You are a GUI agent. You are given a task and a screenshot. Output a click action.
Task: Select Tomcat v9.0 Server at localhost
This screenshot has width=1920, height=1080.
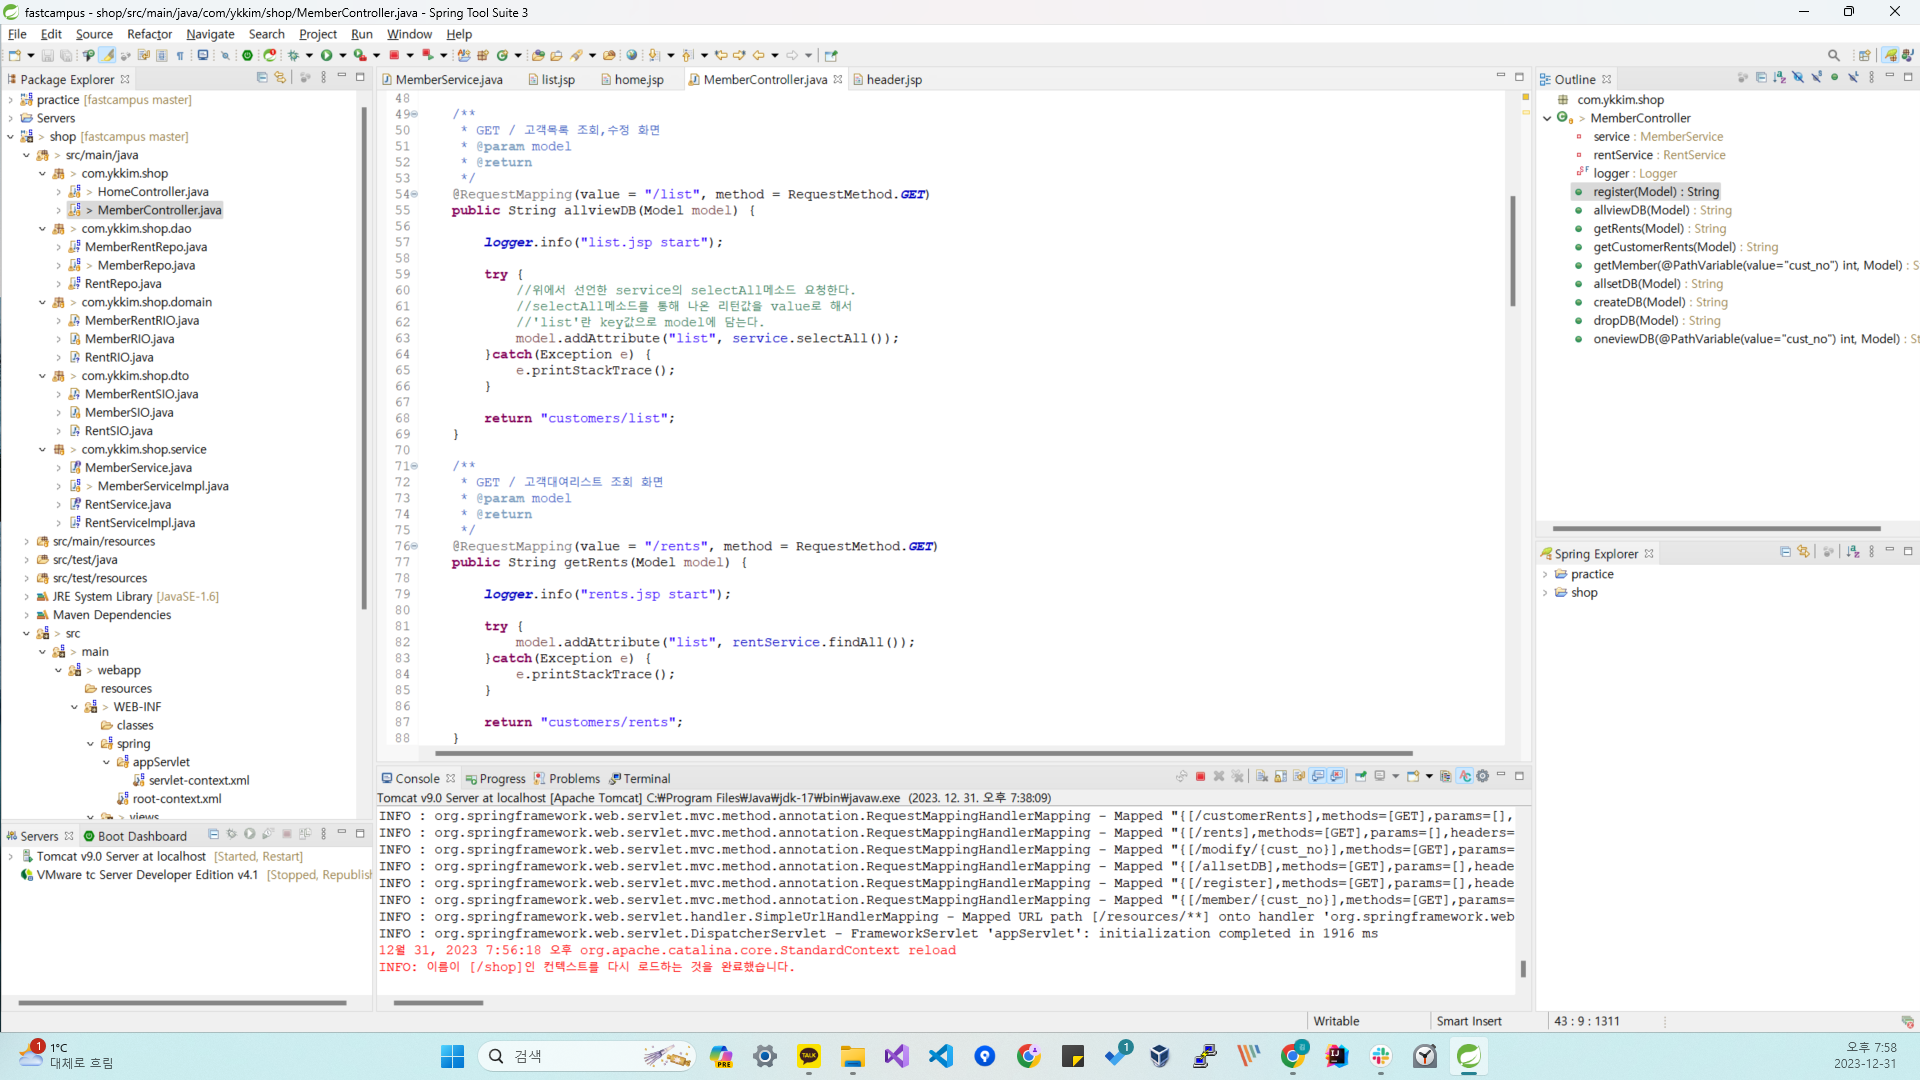[x=121, y=856]
